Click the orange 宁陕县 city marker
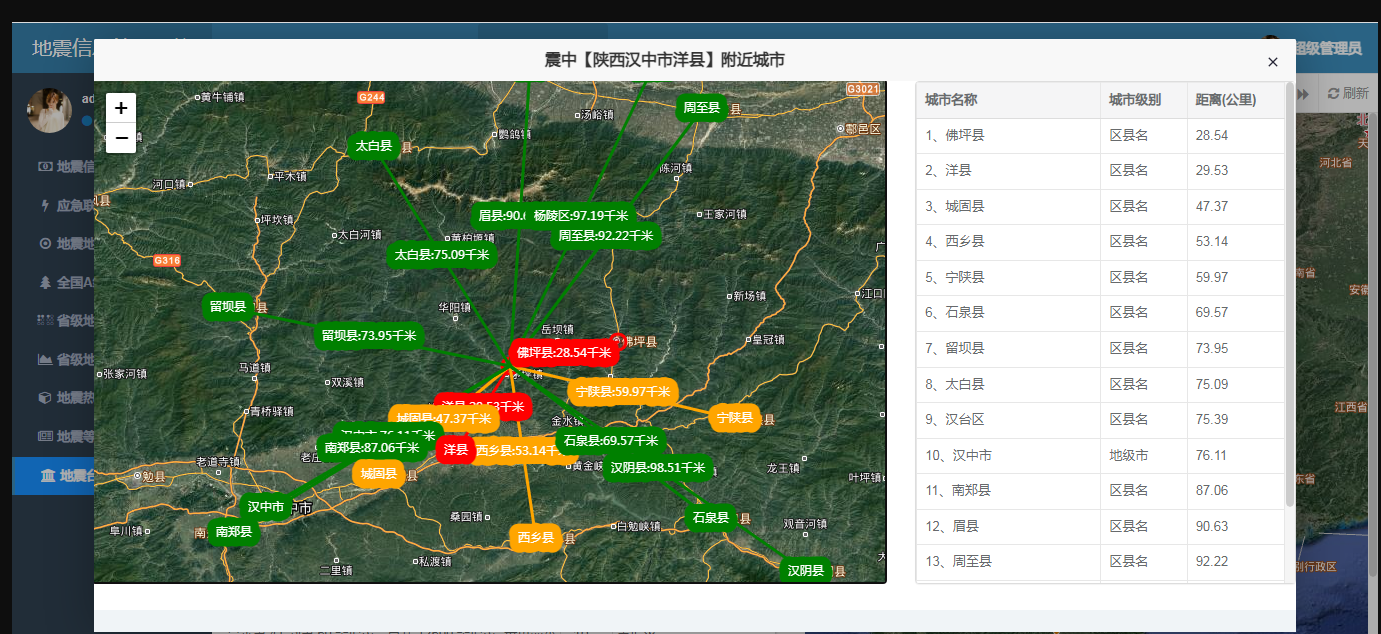This screenshot has height=634, width=1381. pyautogui.click(x=735, y=417)
